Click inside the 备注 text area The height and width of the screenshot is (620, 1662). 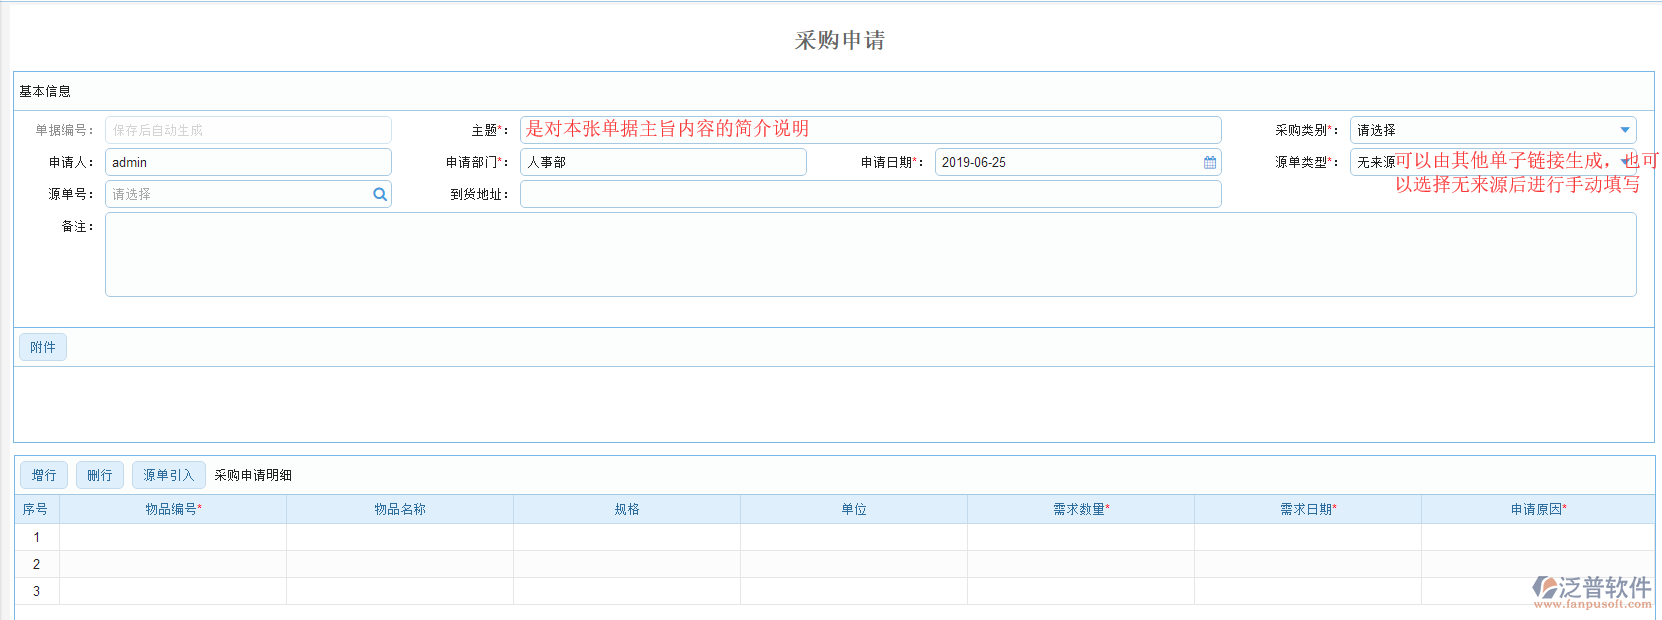click(x=870, y=254)
